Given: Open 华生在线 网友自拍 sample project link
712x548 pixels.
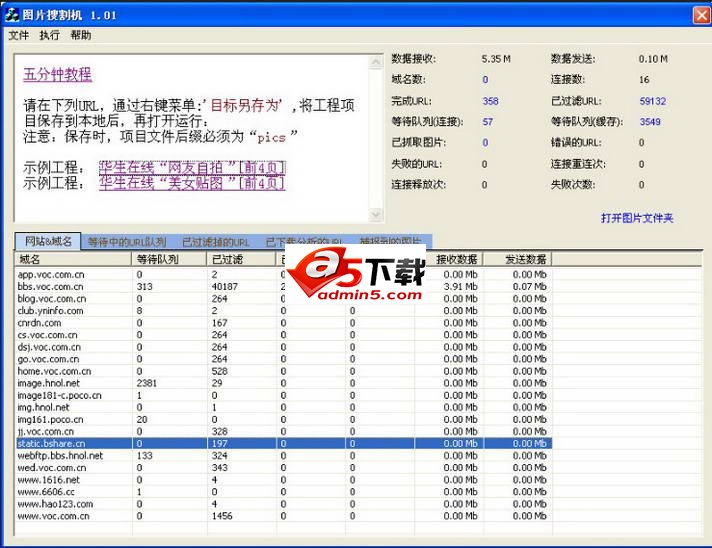Looking at the screenshot, I should (x=192, y=168).
